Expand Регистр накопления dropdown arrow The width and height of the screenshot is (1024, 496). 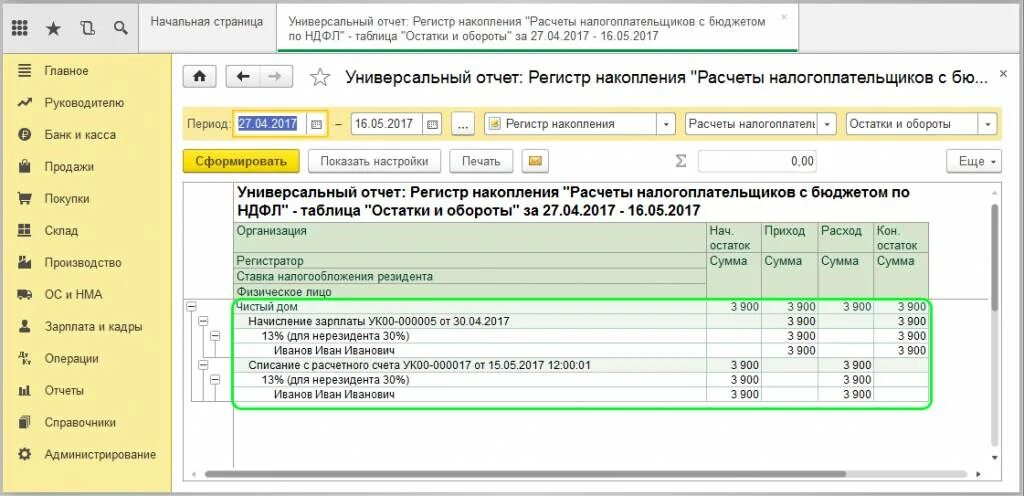tap(665, 124)
